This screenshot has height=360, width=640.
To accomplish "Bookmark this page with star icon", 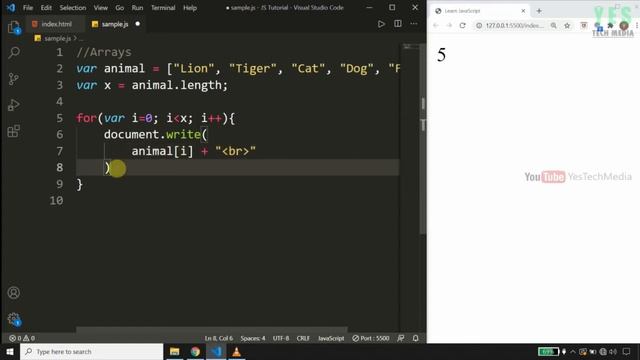I will click(567, 25).
